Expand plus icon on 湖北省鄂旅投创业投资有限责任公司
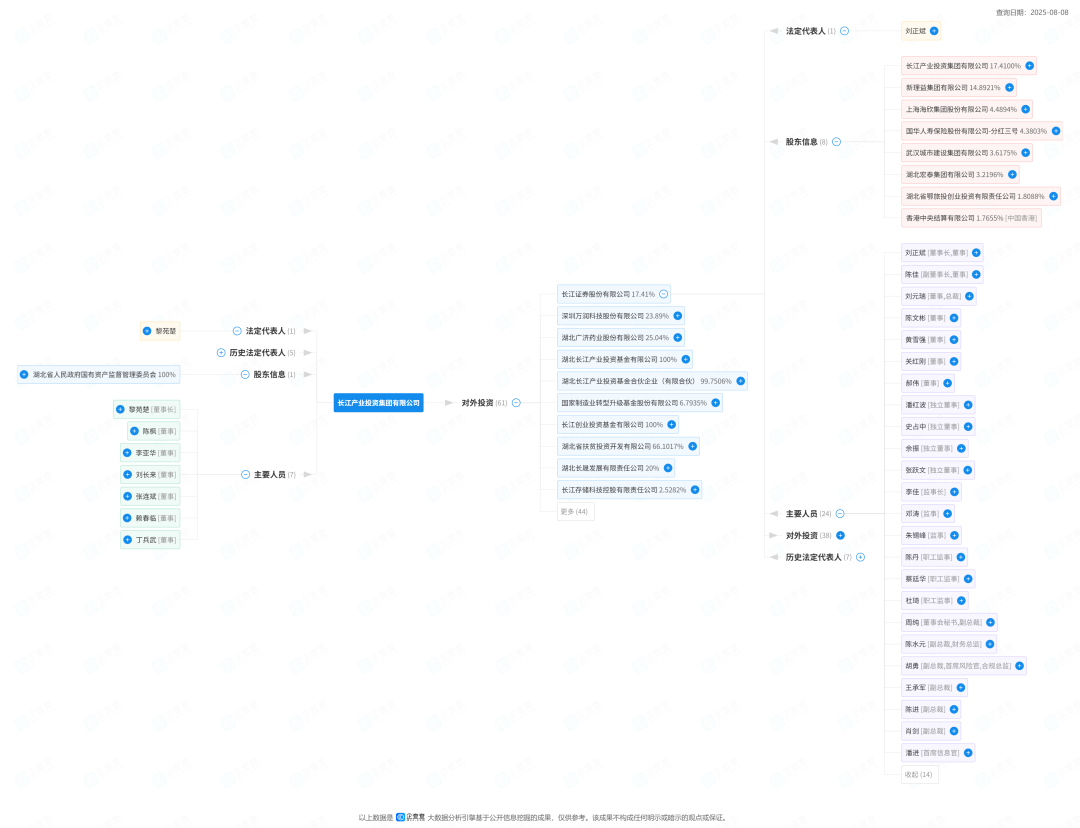The height and width of the screenshot is (828, 1080). (1053, 196)
